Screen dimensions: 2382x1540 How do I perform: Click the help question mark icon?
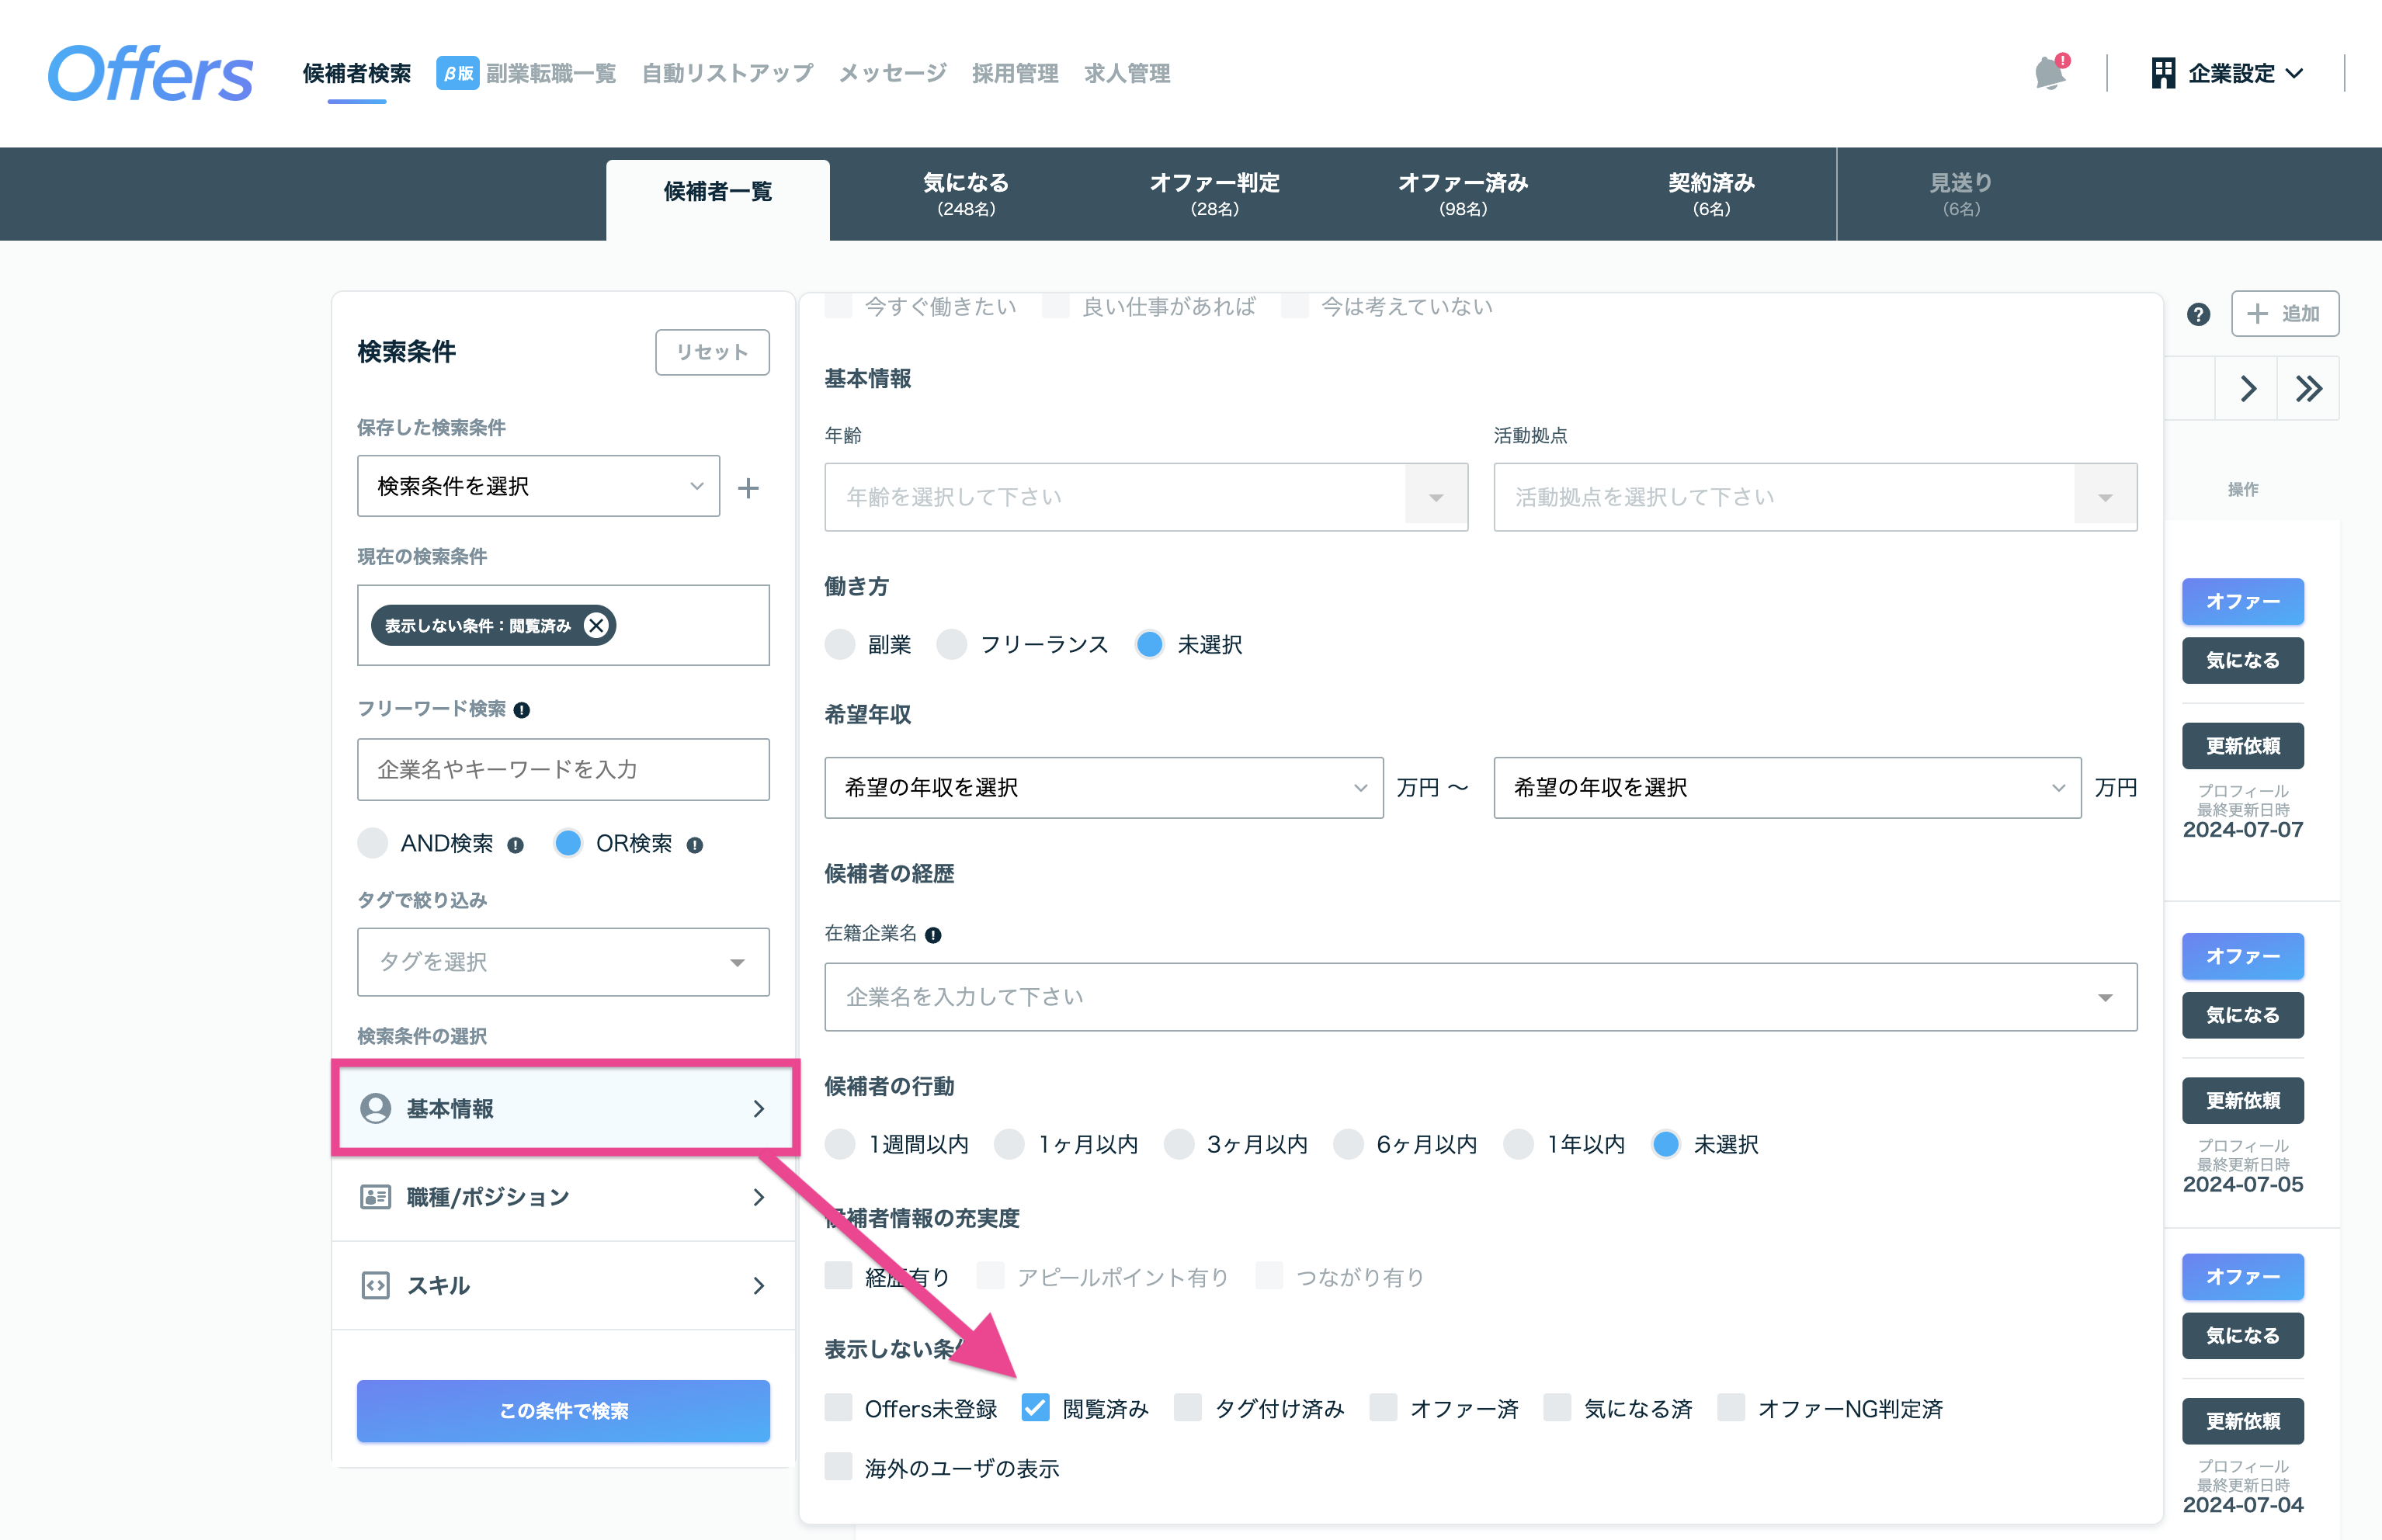2198,315
